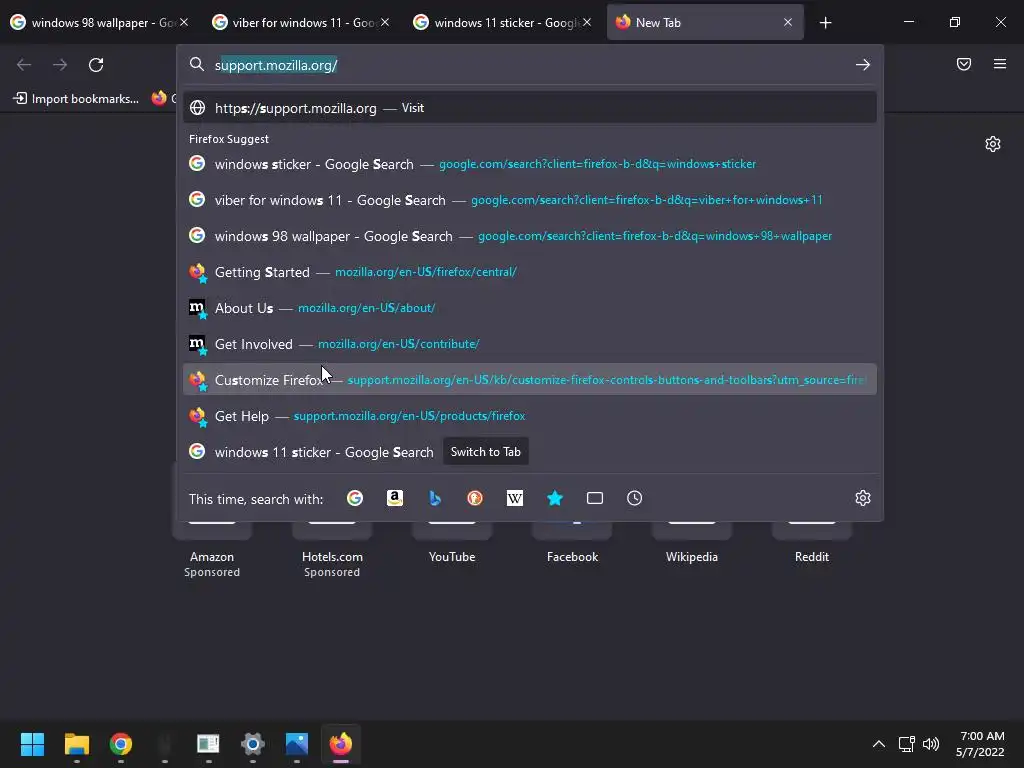
Task: Search this time with DuckDuckGo icon
Action: point(475,498)
